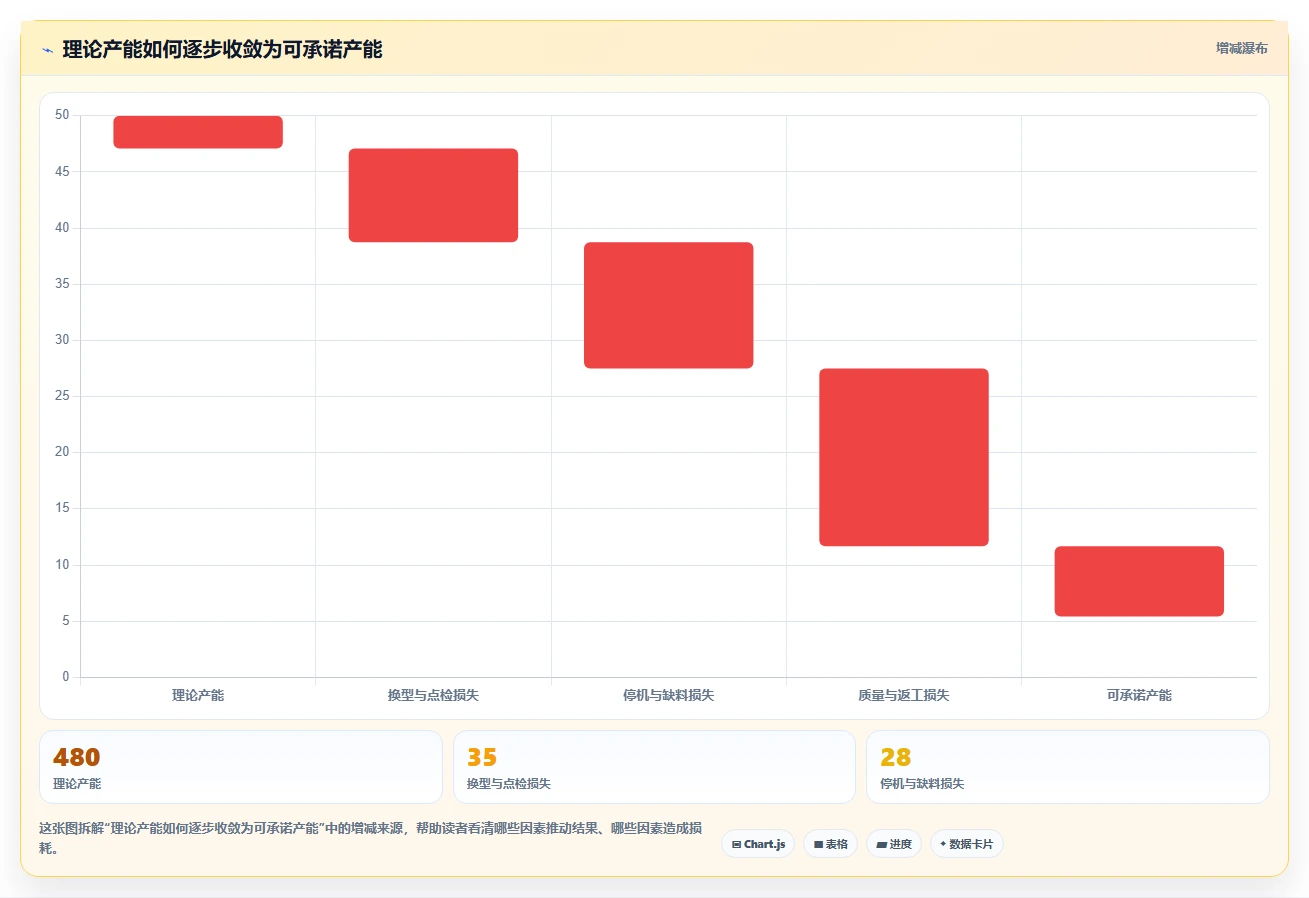The height and width of the screenshot is (898, 1309).
Task: Click the Chart.js tag chip
Action: 758,844
